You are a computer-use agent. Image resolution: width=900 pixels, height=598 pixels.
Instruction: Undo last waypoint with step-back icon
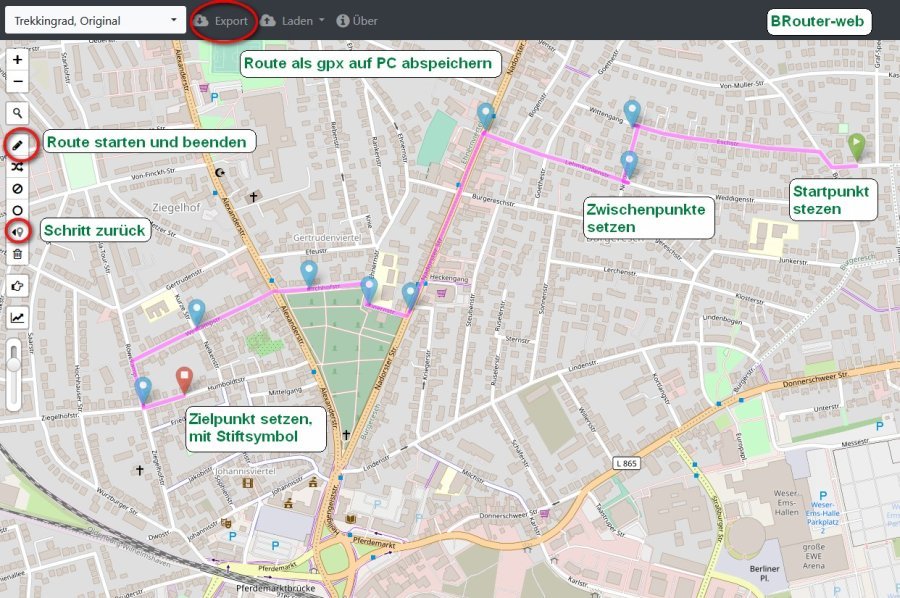pos(17,232)
